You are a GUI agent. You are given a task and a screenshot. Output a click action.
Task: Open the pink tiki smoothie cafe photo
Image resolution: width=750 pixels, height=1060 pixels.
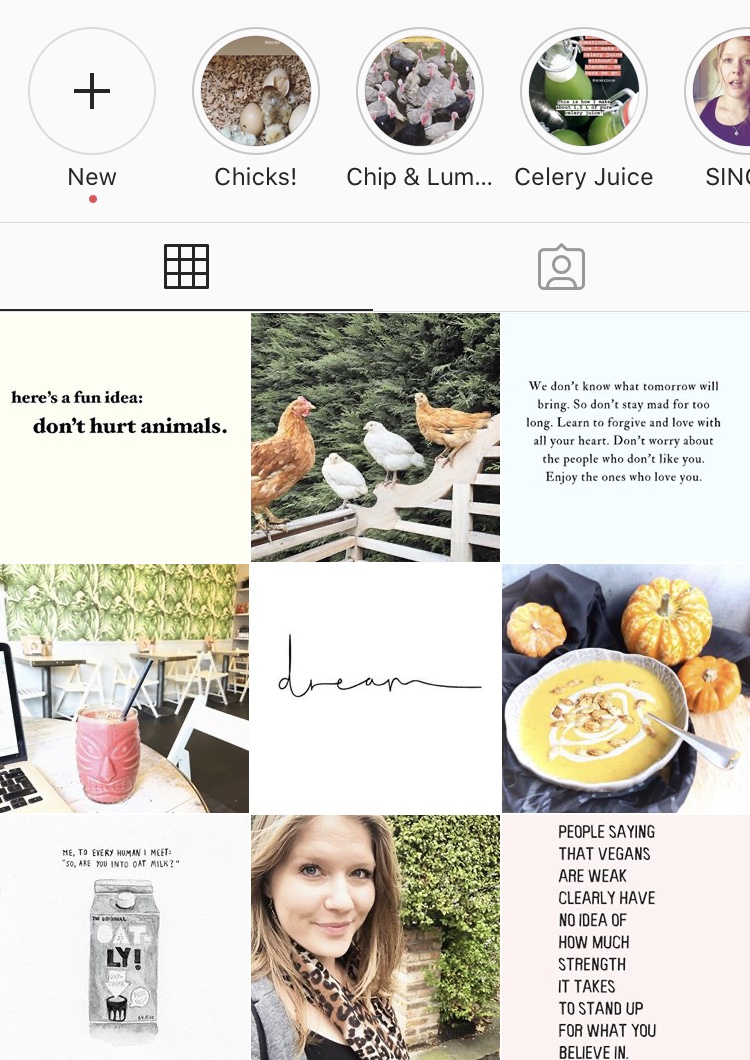coord(124,688)
